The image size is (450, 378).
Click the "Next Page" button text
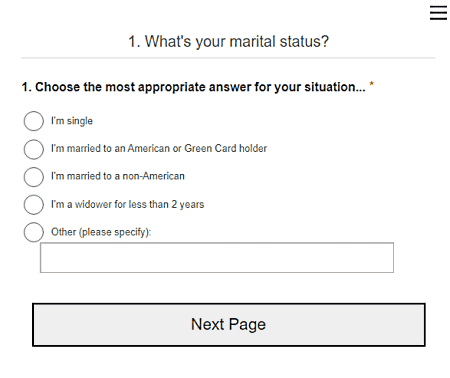(x=228, y=324)
